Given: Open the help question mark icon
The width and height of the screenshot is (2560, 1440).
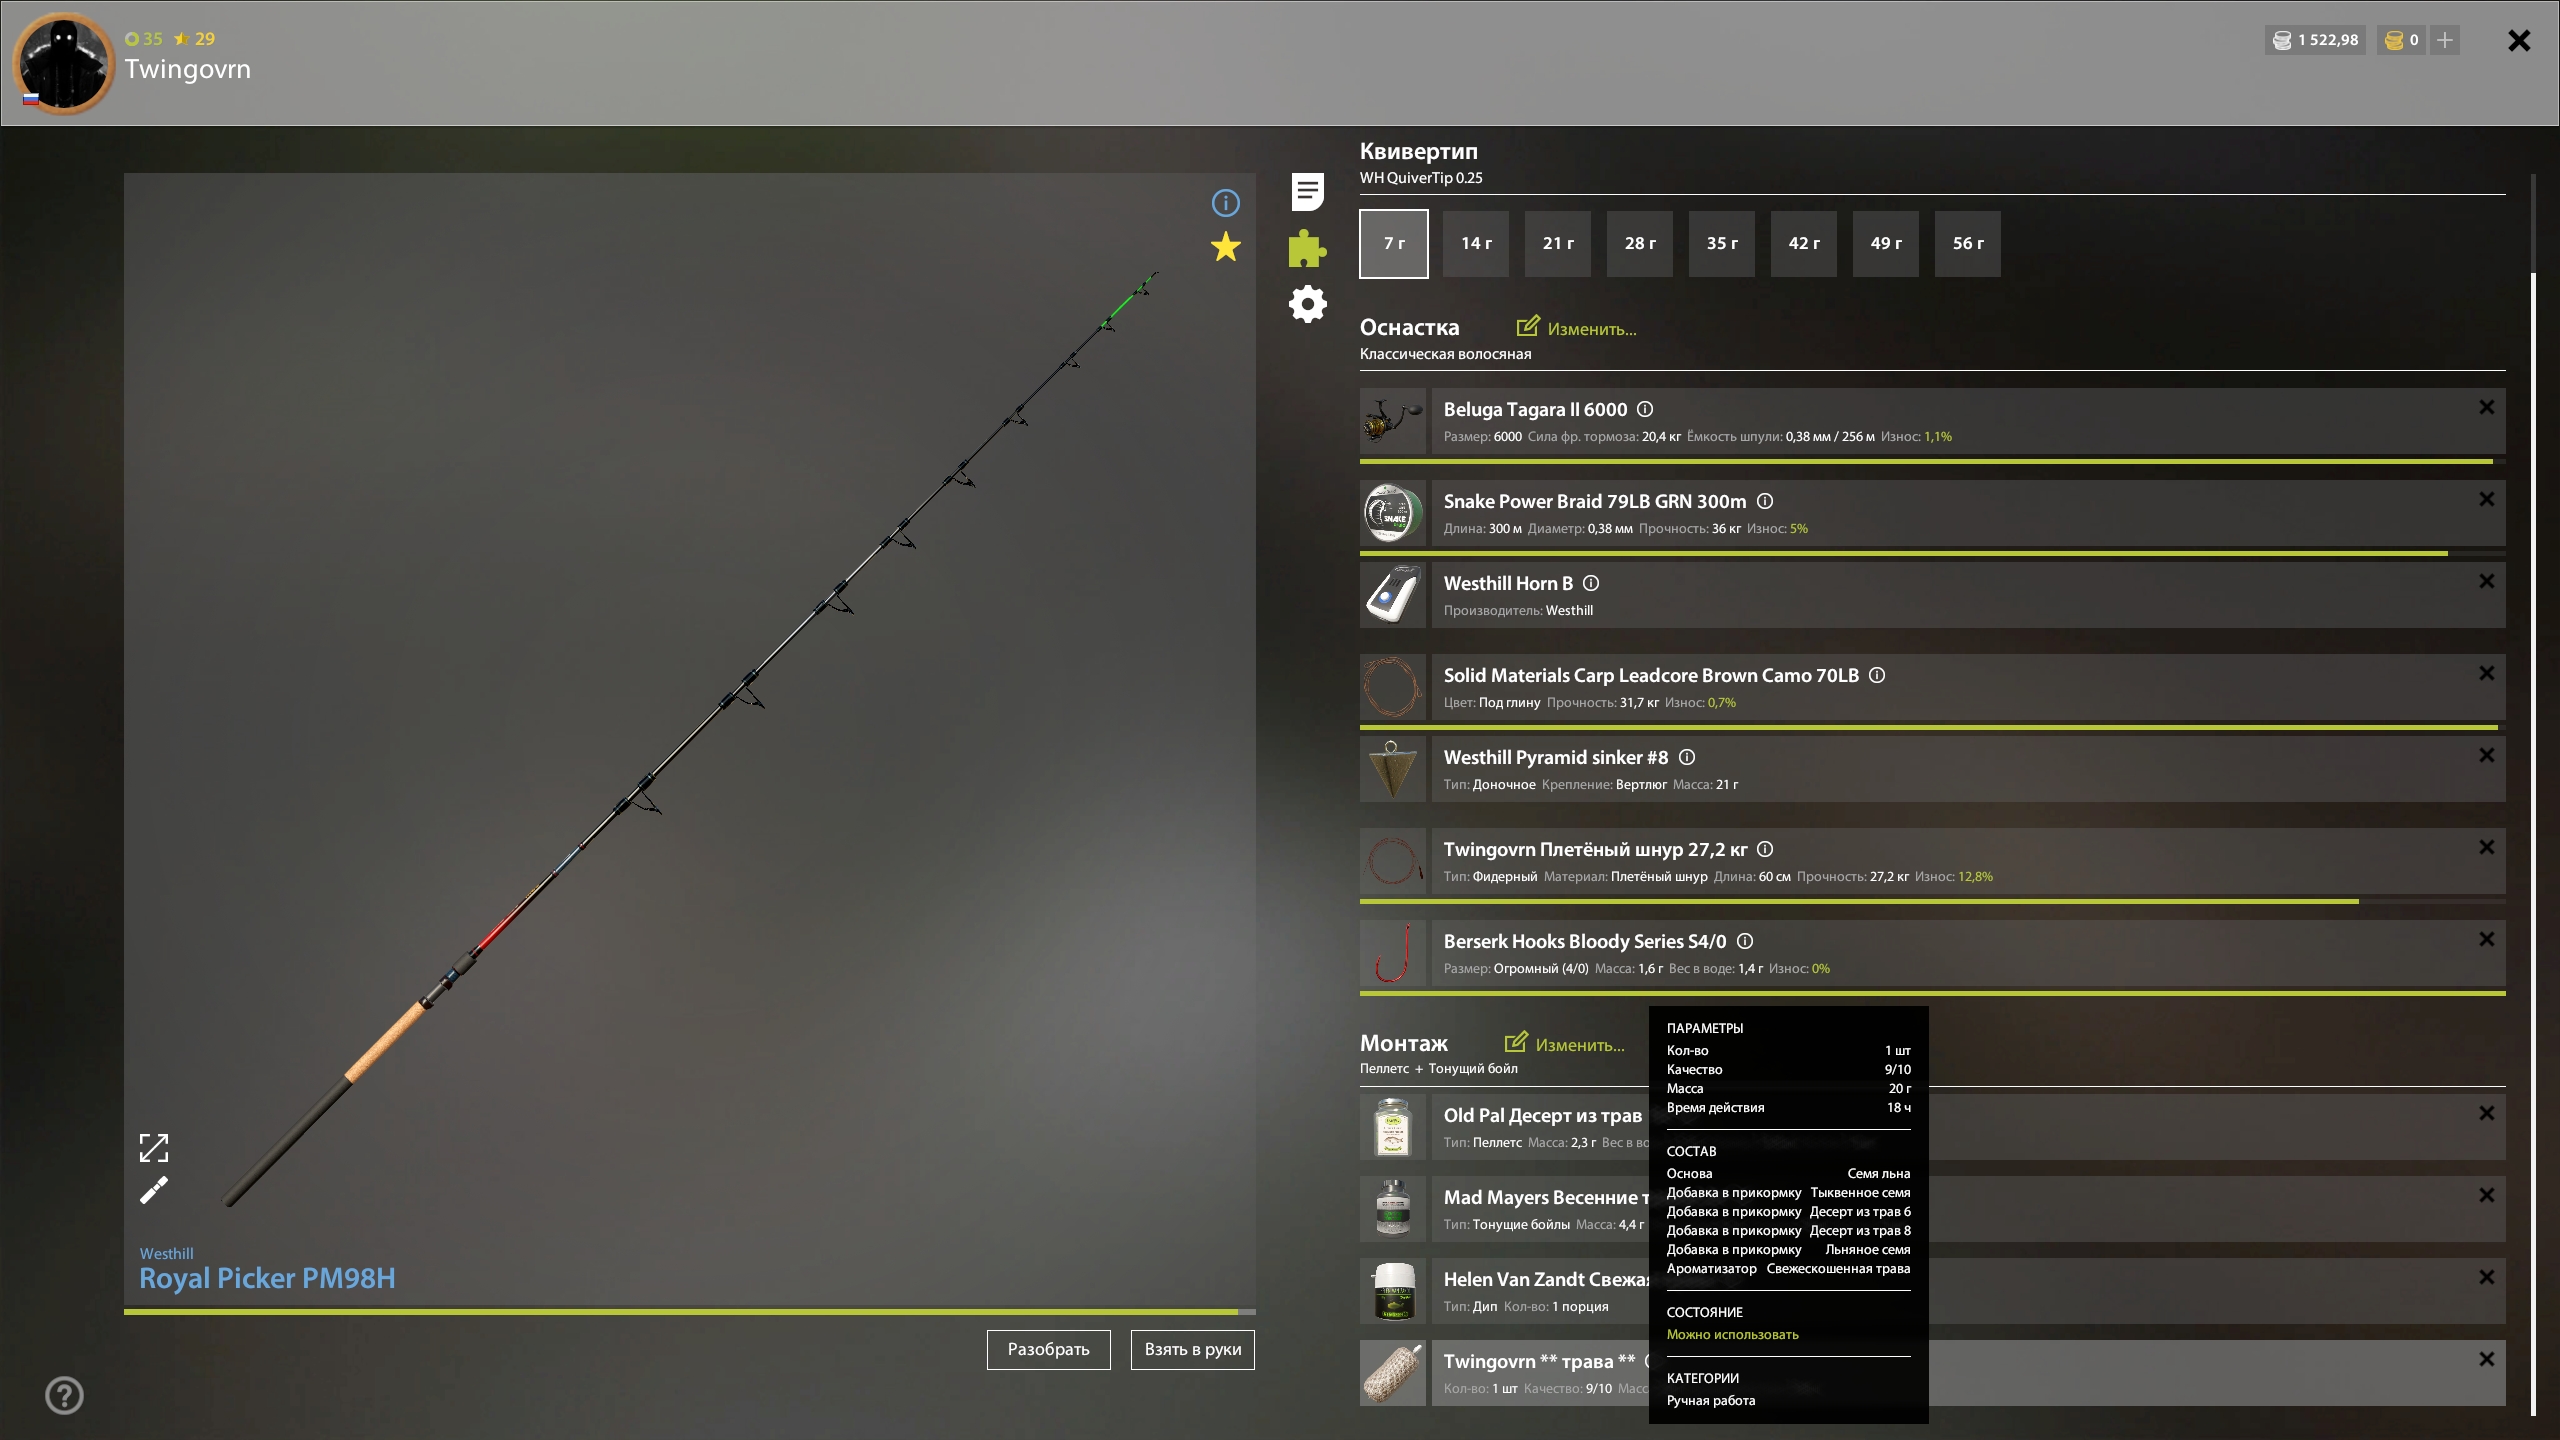Looking at the screenshot, I should pyautogui.click(x=65, y=1395).
